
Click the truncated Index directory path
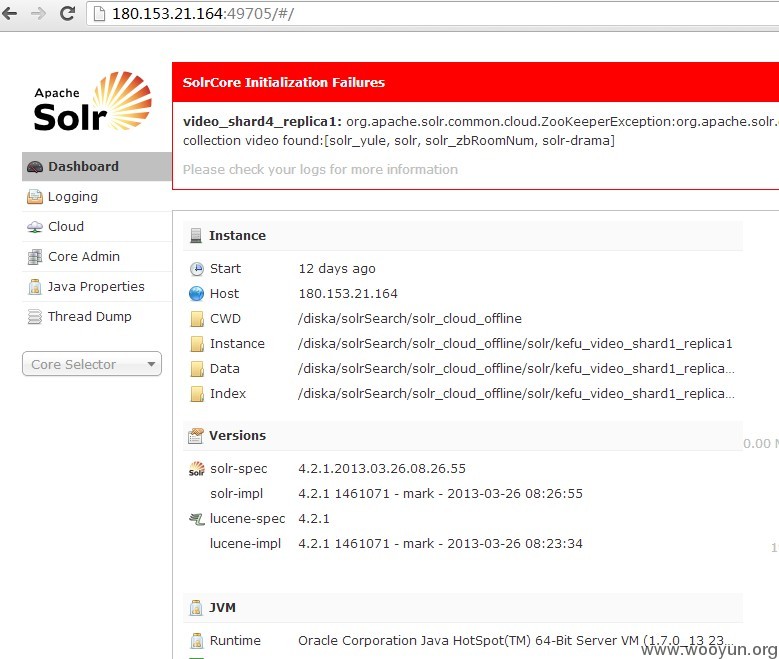coord(516,394)
